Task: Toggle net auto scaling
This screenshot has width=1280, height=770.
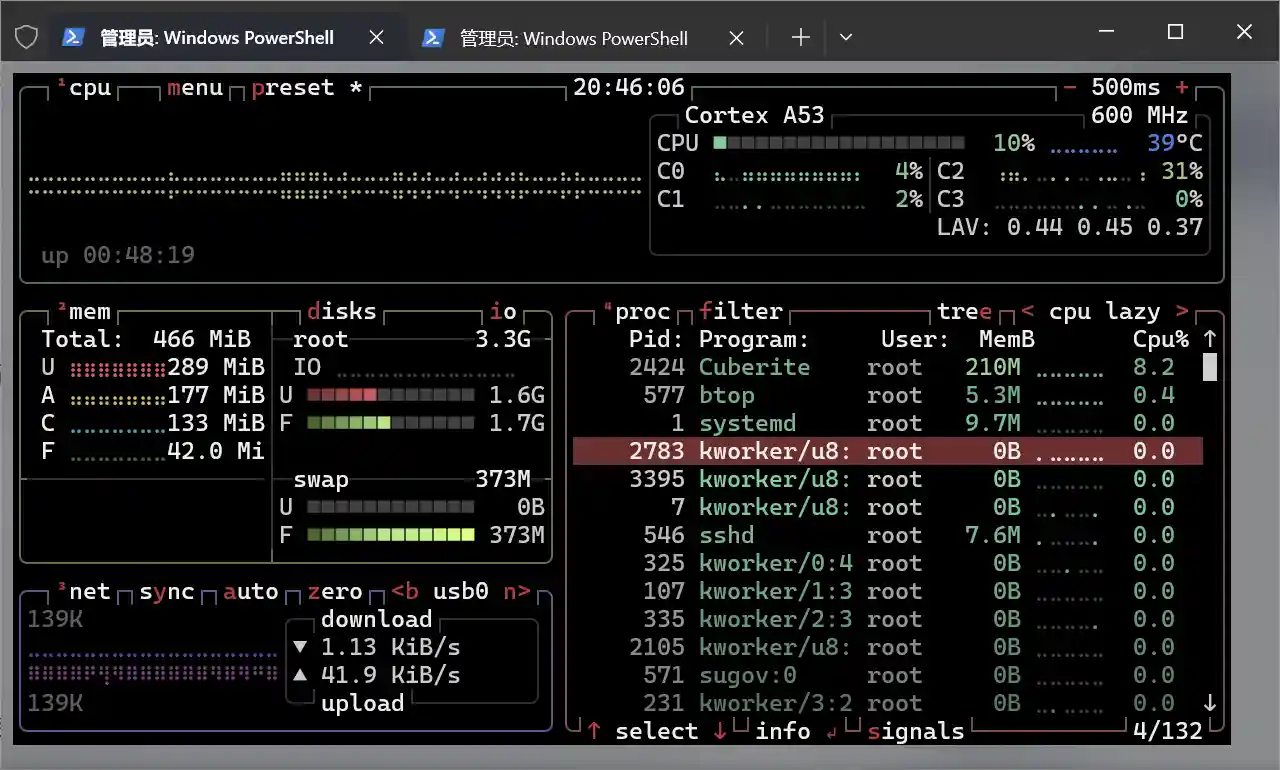Action: [250, 591]
